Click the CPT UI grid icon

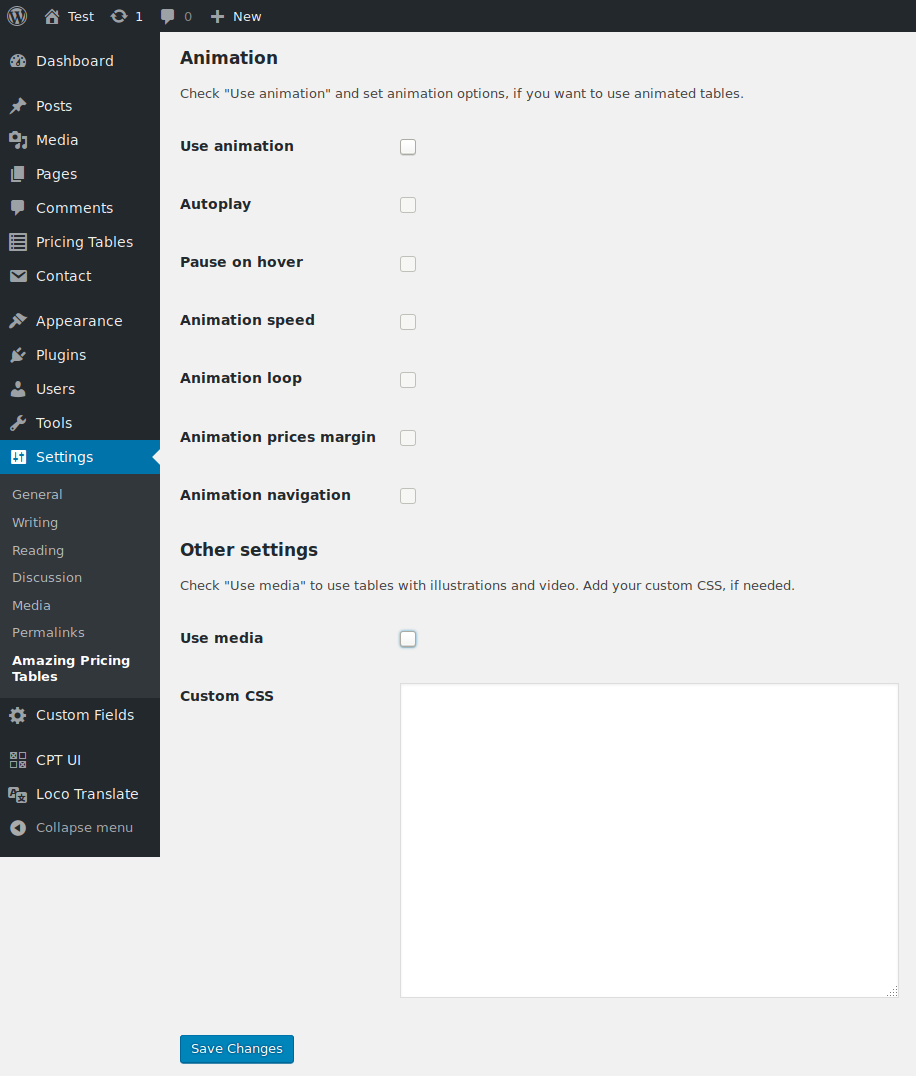(x=19, y=760)
